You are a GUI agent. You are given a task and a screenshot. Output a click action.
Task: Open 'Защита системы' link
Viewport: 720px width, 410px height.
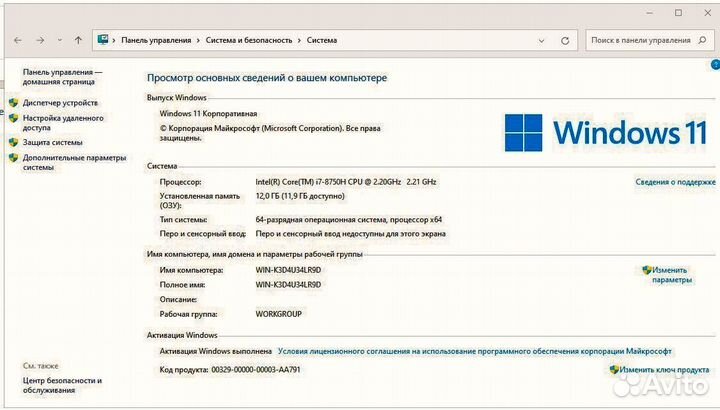coord(53,142)
